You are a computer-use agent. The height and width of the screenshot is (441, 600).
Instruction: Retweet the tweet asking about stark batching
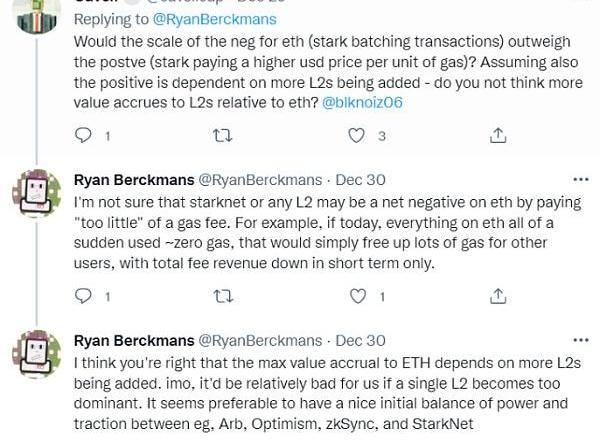coord(224,134)
